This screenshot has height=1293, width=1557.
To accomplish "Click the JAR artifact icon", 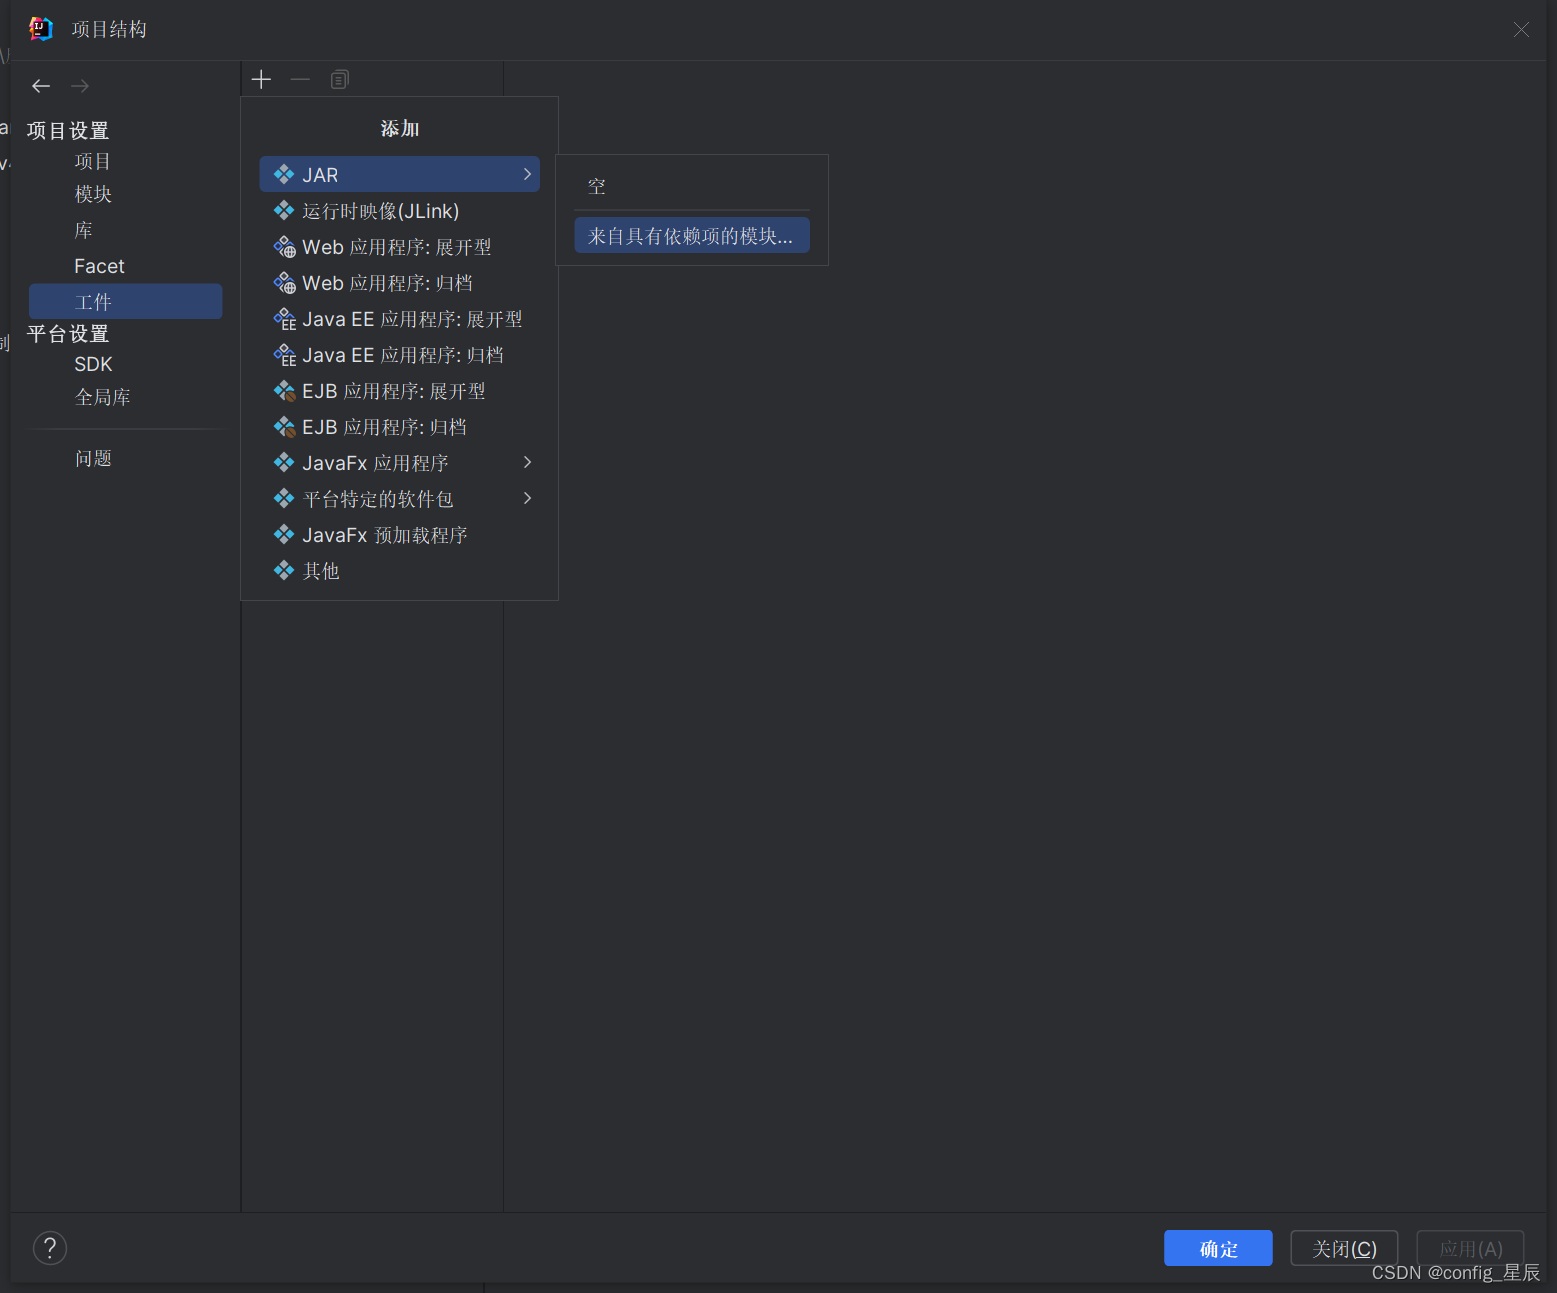I will (x=284, y=174).
